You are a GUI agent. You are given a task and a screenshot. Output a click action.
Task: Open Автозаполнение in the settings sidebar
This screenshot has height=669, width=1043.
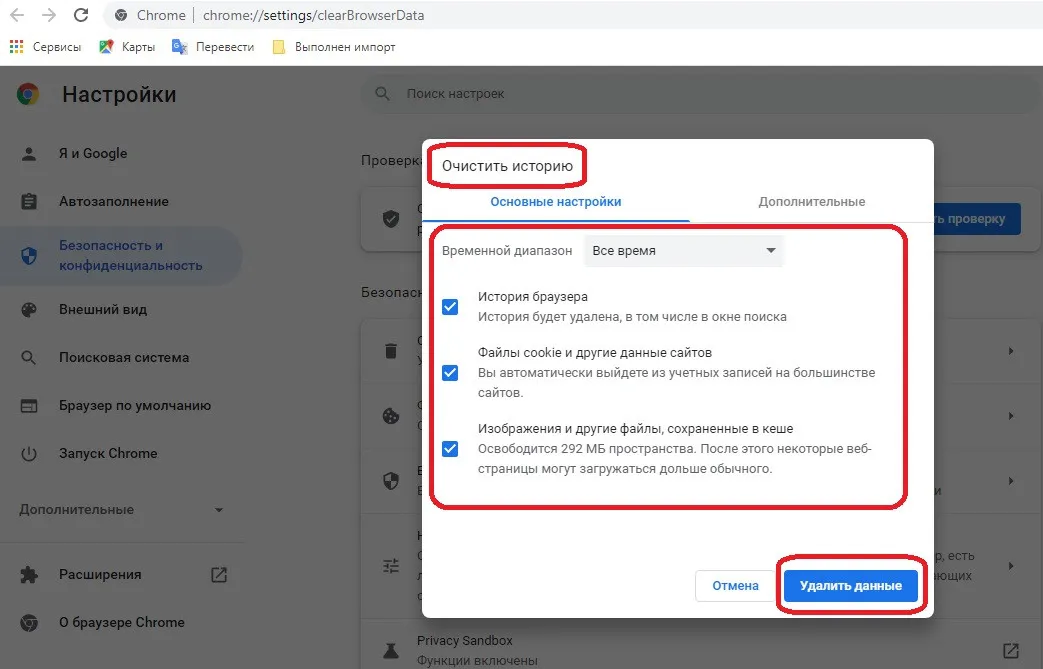[x=113, y=202]
